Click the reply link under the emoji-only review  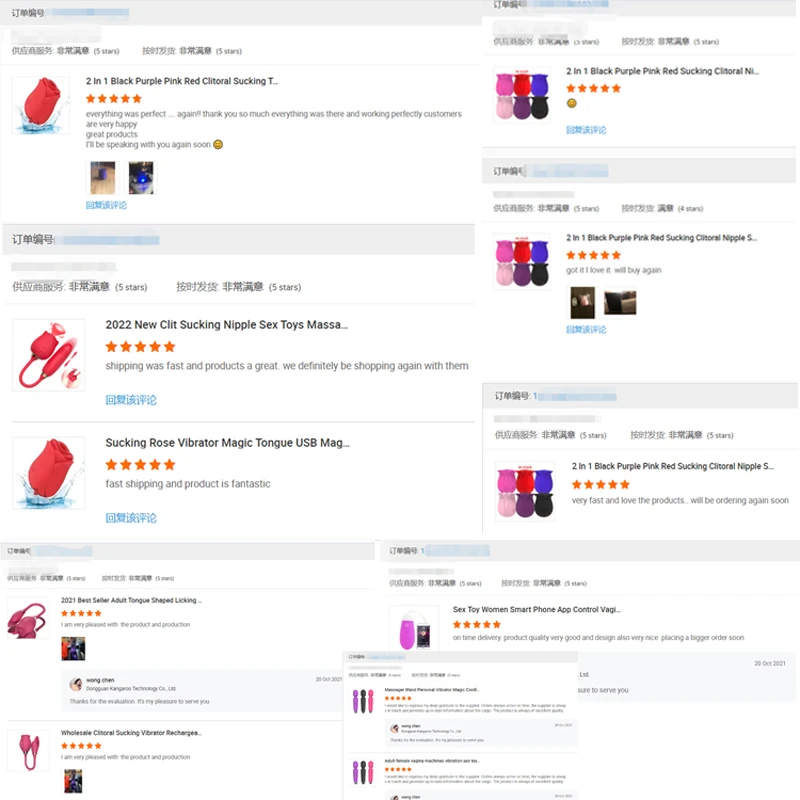(586, 130)
